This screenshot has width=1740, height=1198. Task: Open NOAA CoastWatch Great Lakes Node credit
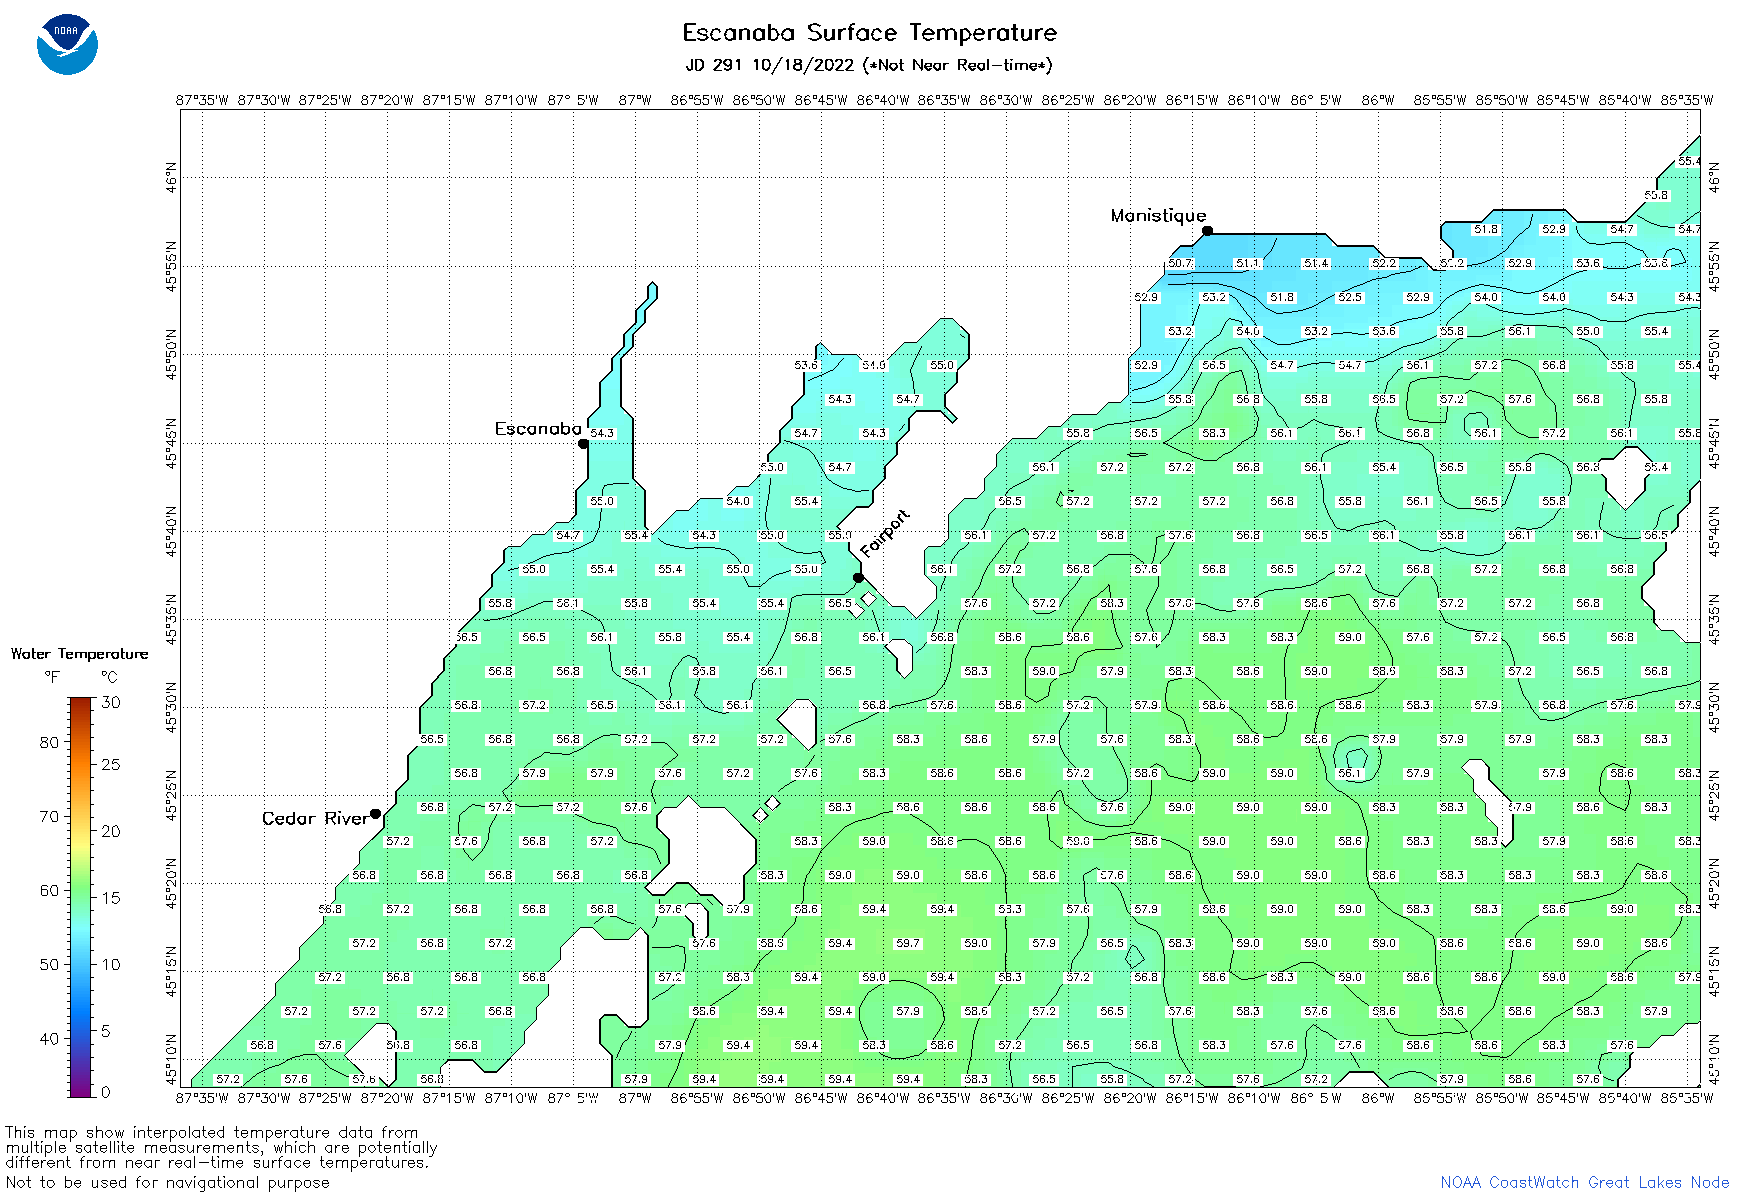click(x=1585, y=1182)
